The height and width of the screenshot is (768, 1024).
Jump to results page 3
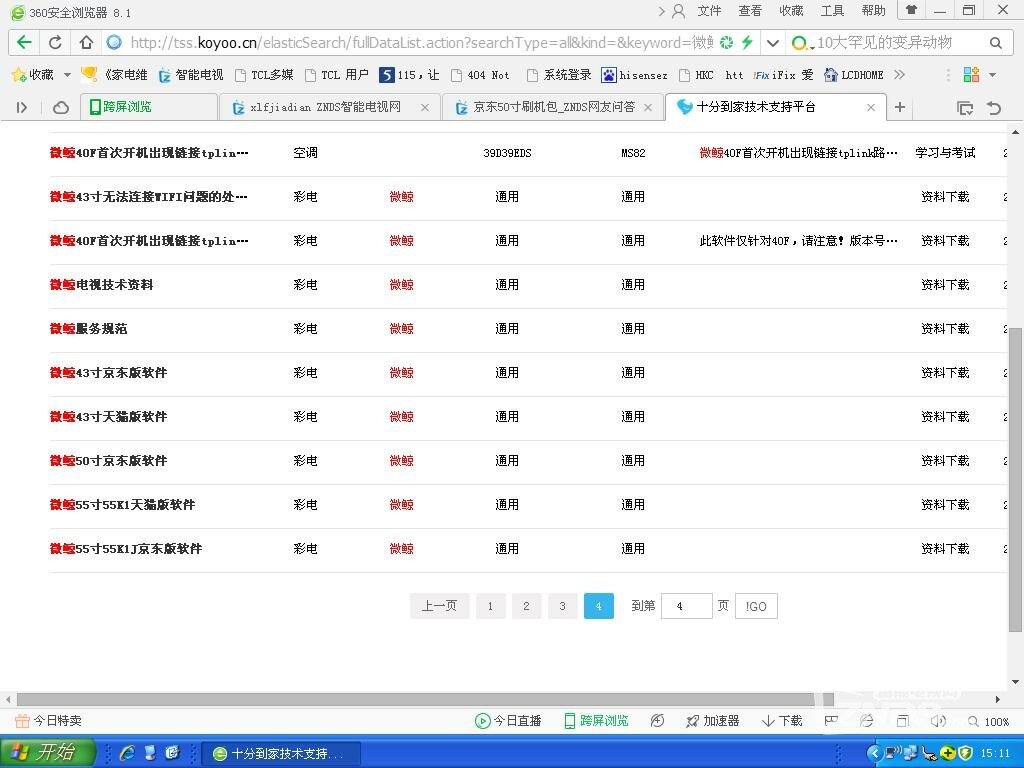pyautogui.click(x=562, y=606)
